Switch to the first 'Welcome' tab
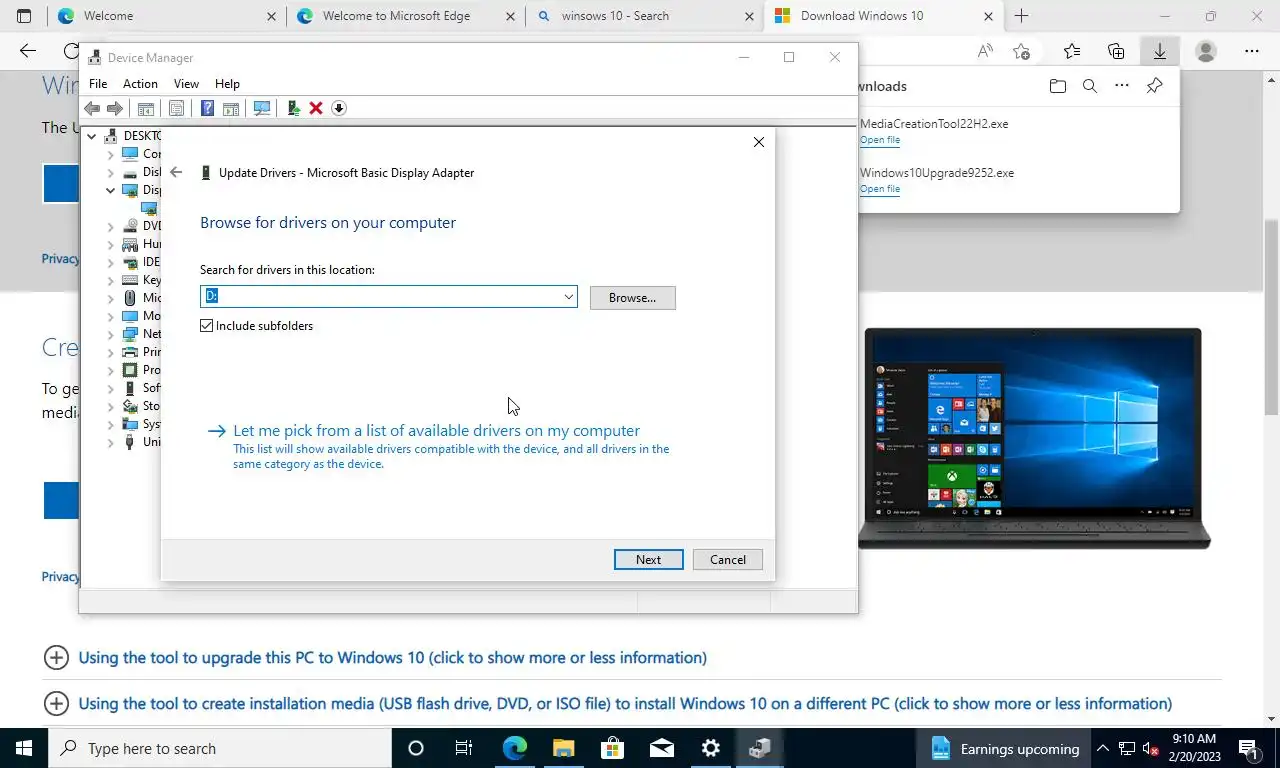Viewport: 1280px width, 768px height. click(165, 16)
